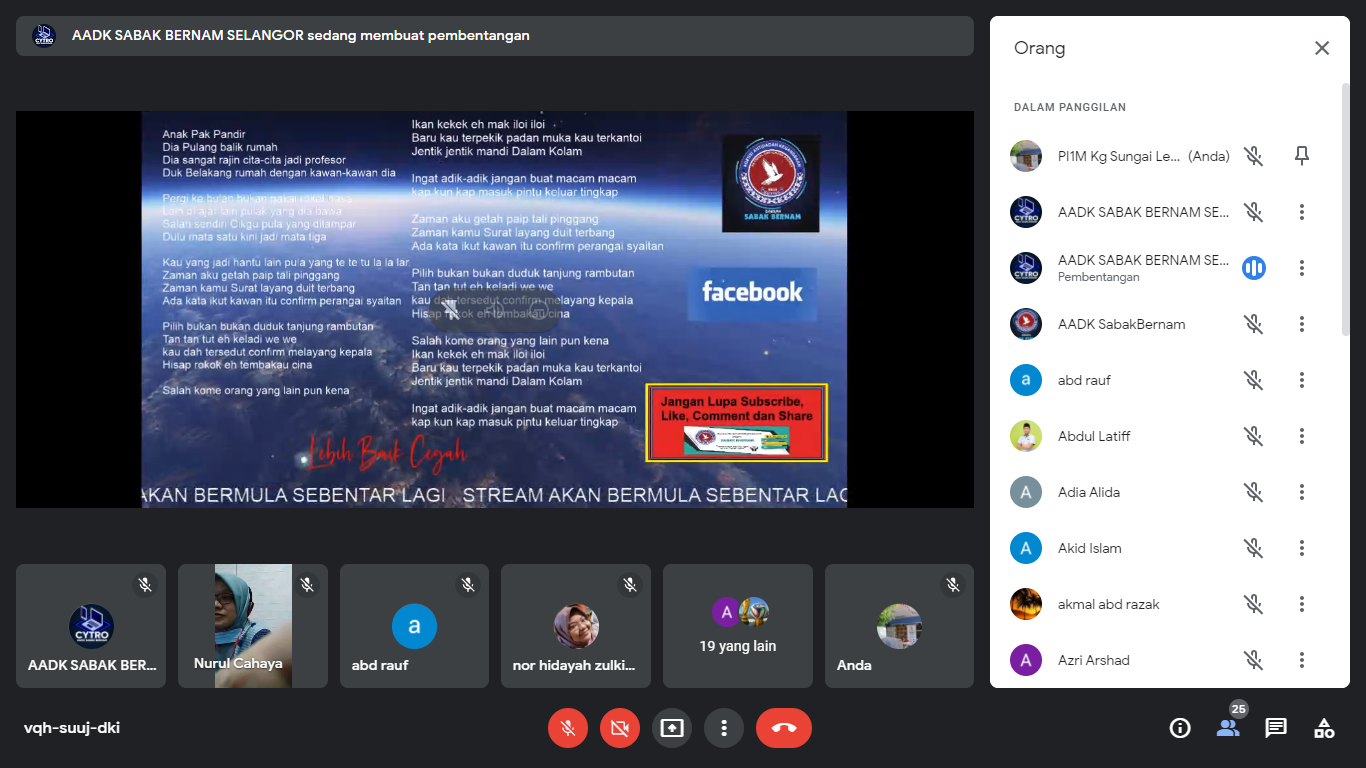This screenshot has width=1366, height=768.
Task: Click Nurul Cahaya's video thumbnail
Action: (253, 626)
